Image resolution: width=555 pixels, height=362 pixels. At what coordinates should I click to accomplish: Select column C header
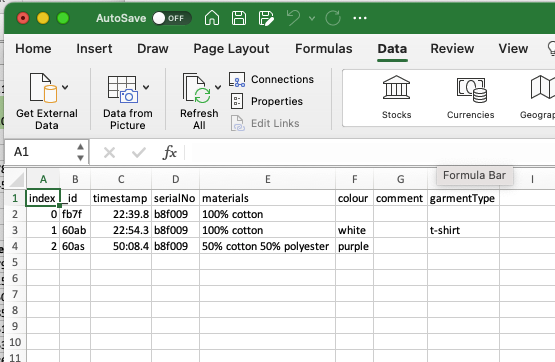121,179
